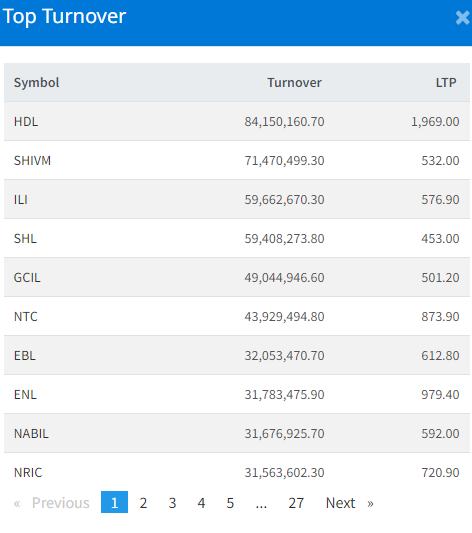
Task: Select the NABIL symbol row
Action: (237, 433)
